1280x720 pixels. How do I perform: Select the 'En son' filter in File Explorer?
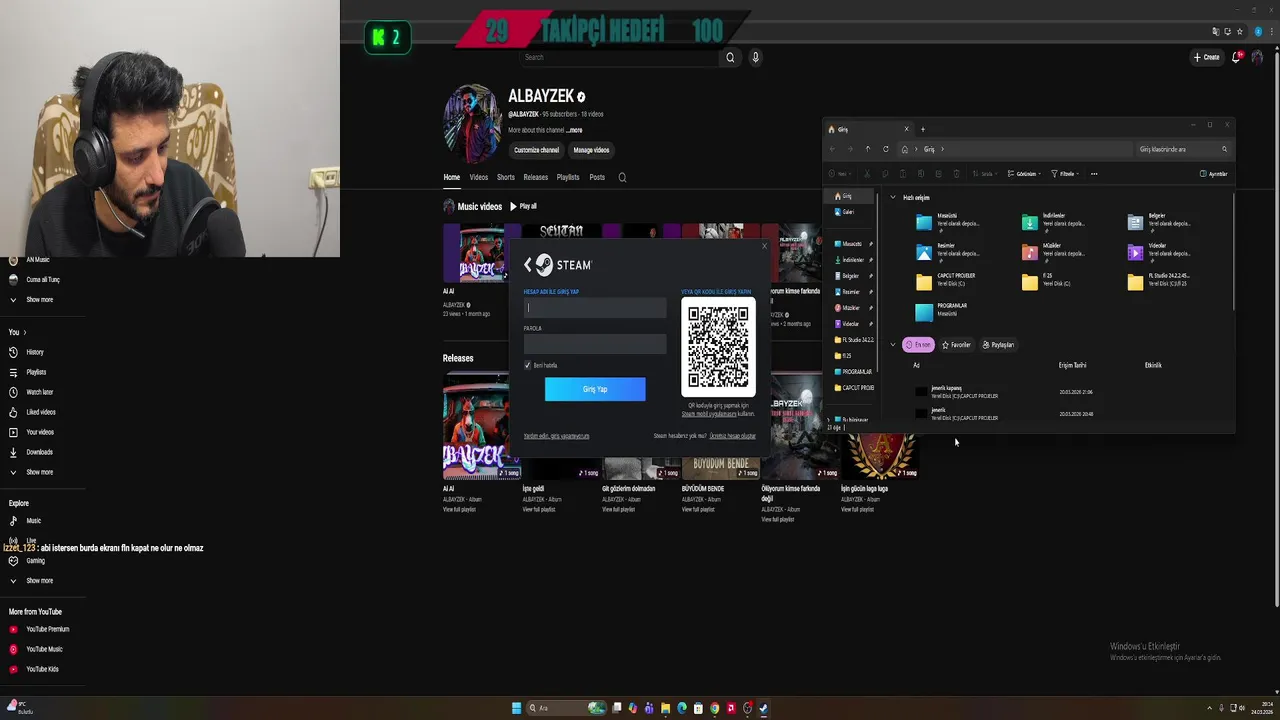[918, 345]
